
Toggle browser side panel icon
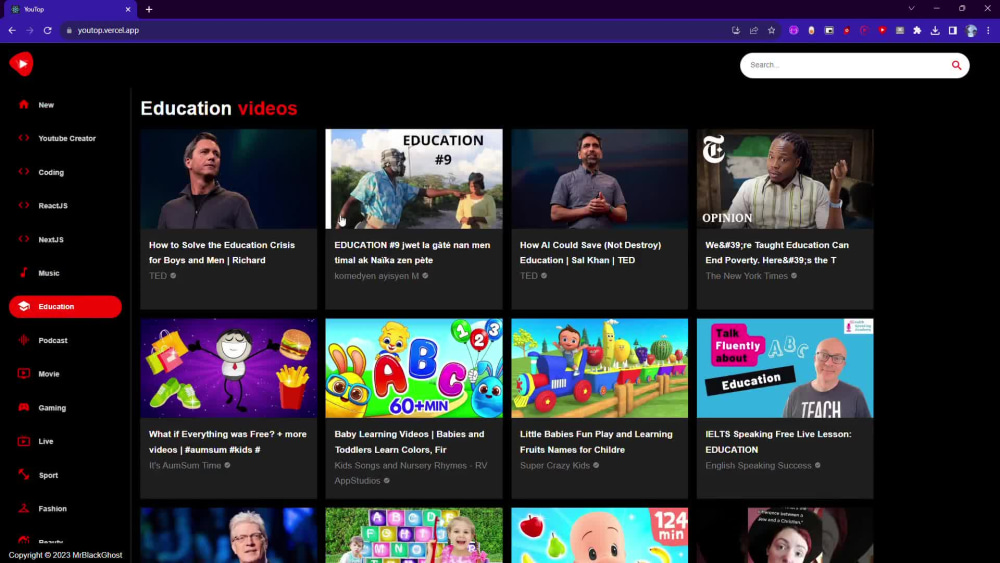[x=953, y=30]
